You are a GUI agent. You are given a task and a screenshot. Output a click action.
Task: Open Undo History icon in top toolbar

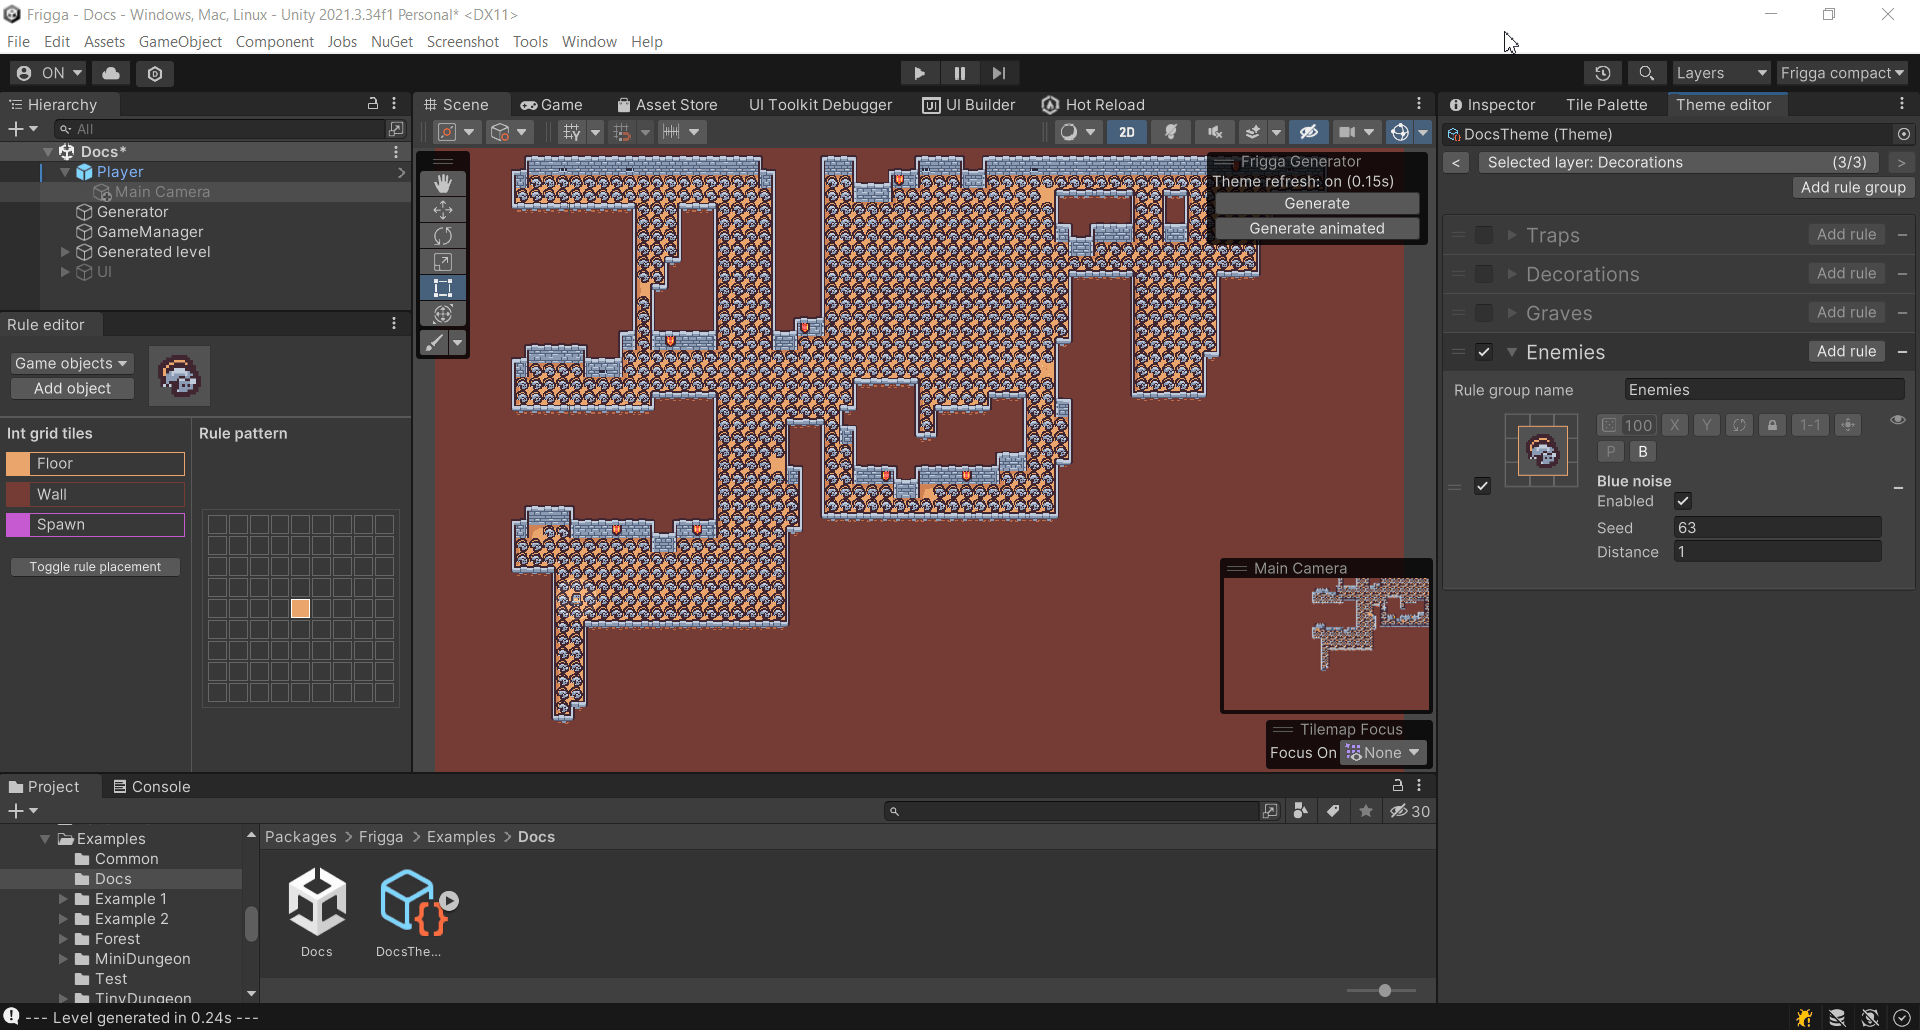click(x=1603, y=73)
